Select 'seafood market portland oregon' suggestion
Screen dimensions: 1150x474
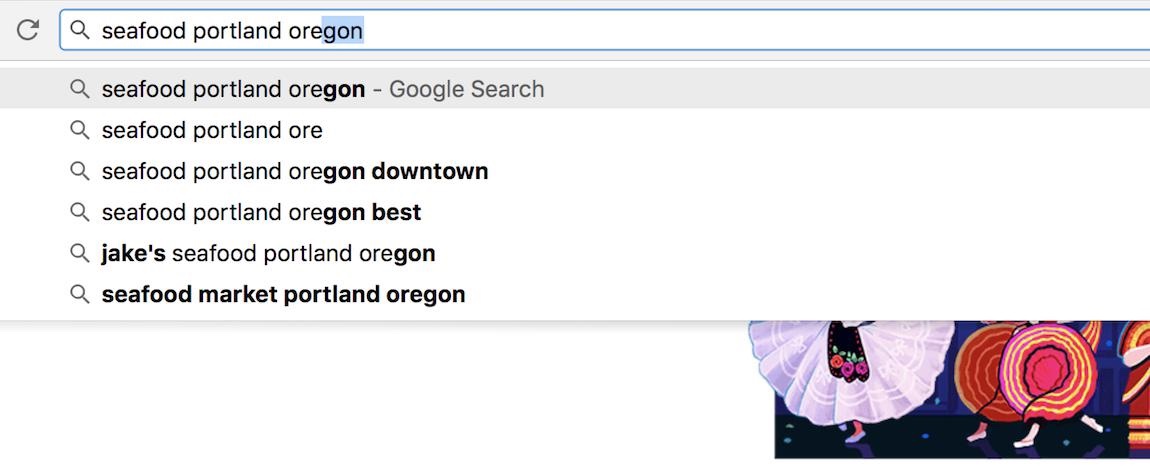click(283, 294)
